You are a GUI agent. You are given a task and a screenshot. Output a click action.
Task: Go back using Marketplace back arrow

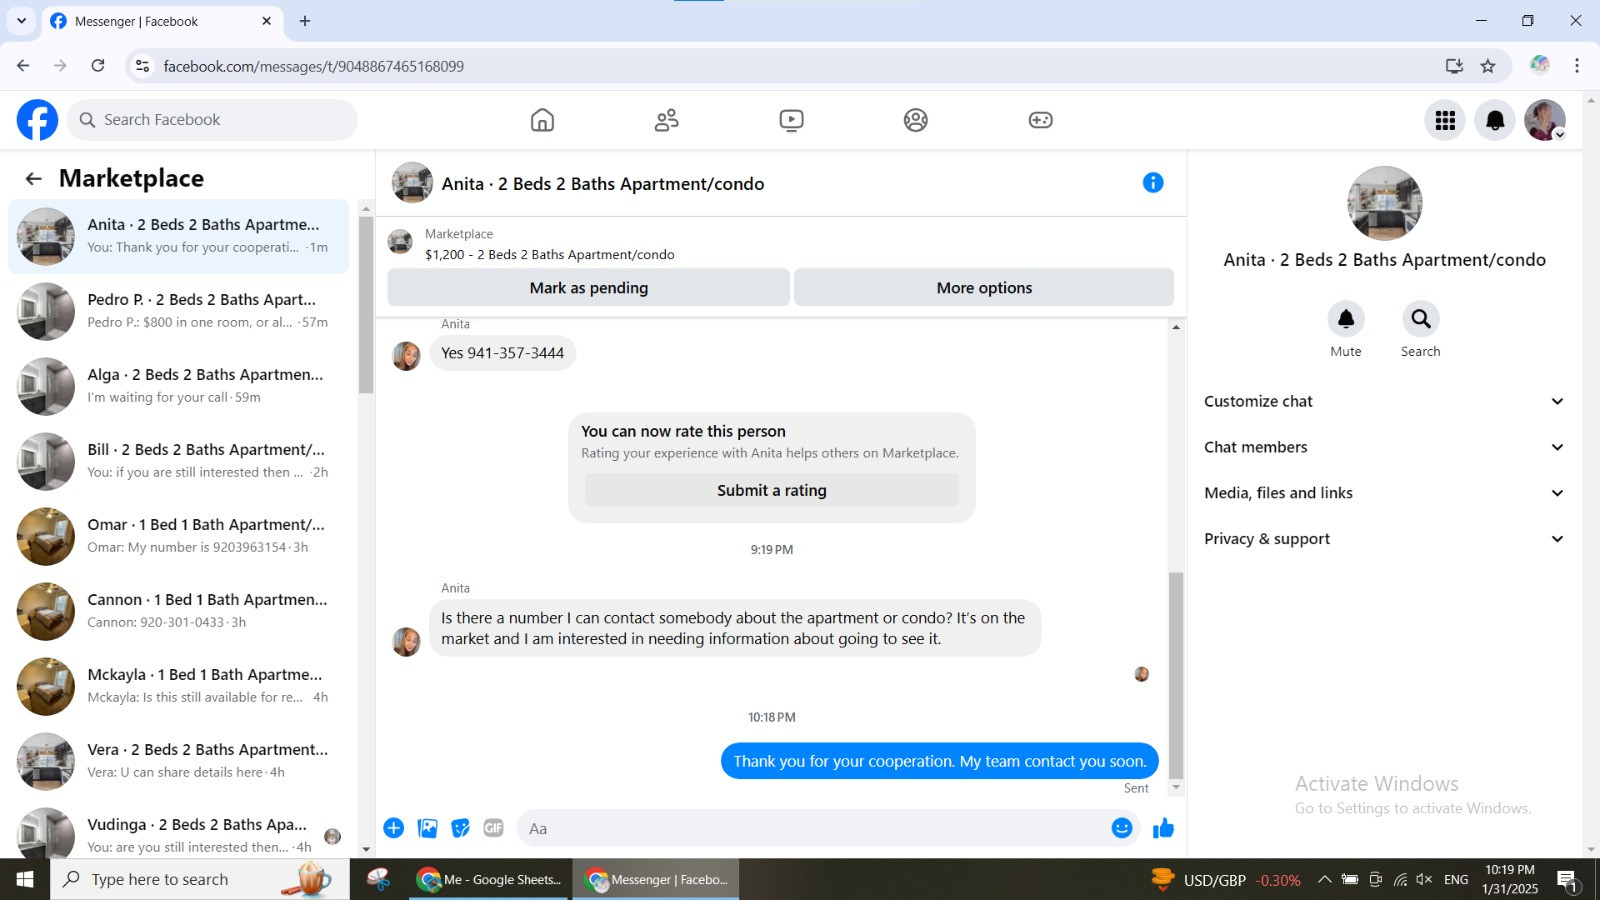(34, 179)
